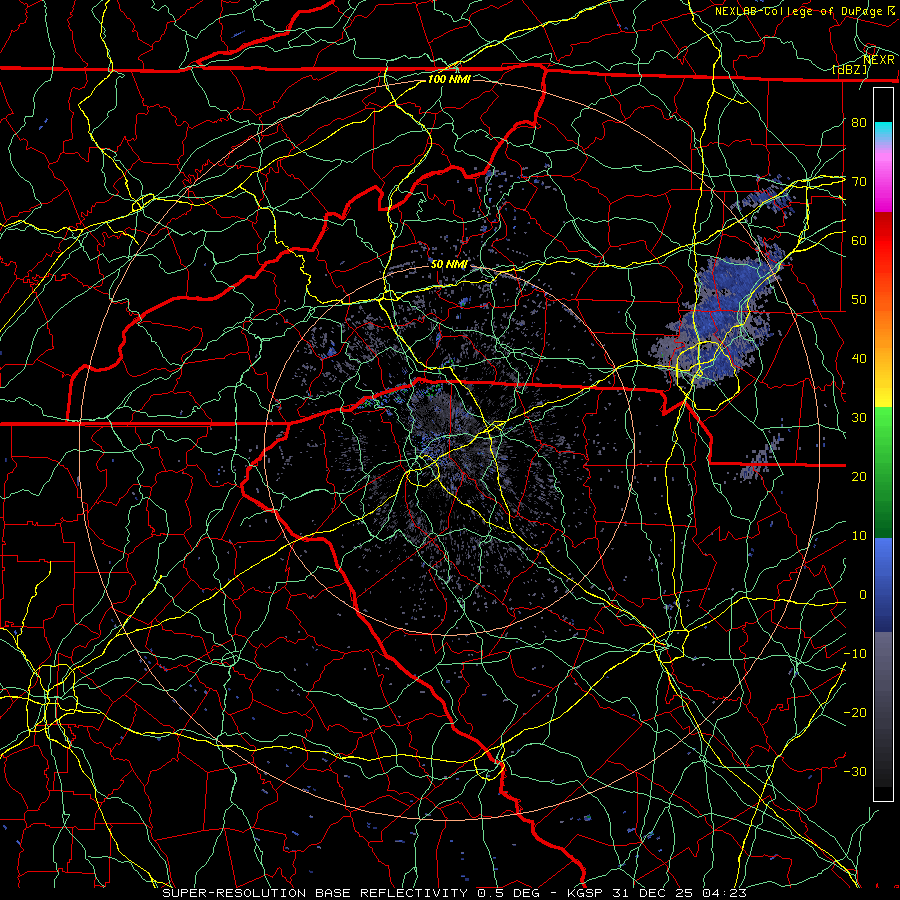
Task: Click the 30 dBZ scale value
Action: point(859,417)
